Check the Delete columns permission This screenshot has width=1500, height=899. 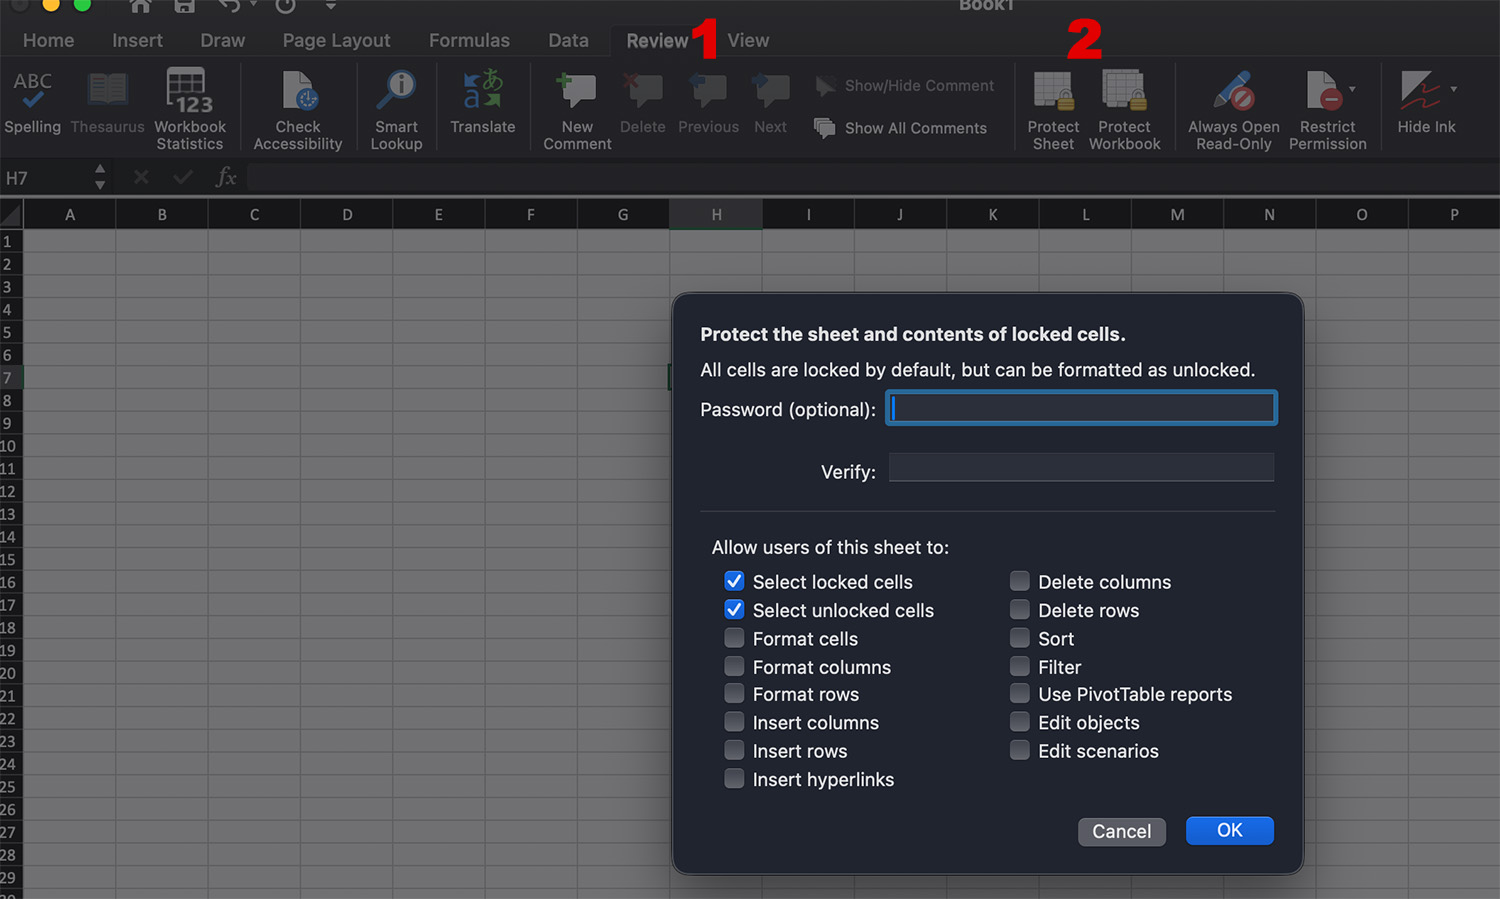point(1020,581)
